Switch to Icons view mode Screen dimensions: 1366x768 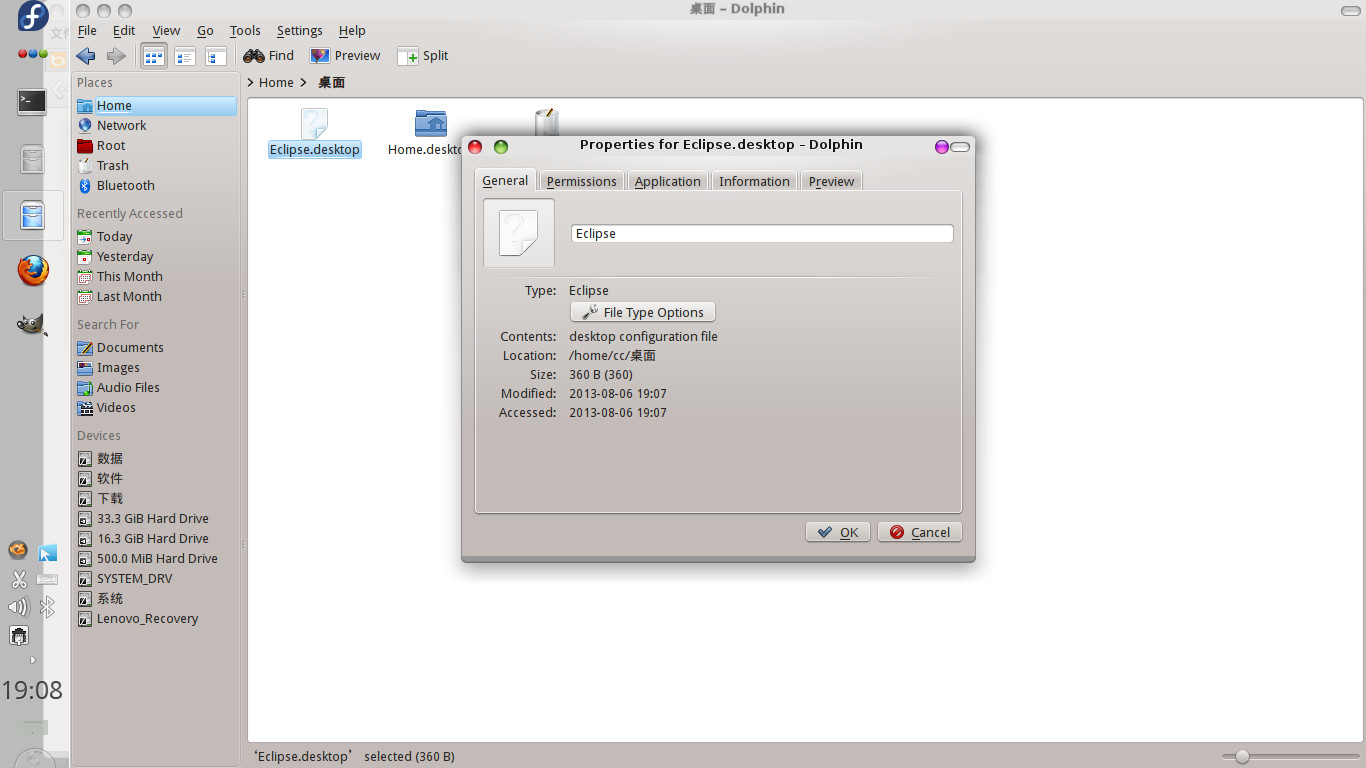pos(154,56)
